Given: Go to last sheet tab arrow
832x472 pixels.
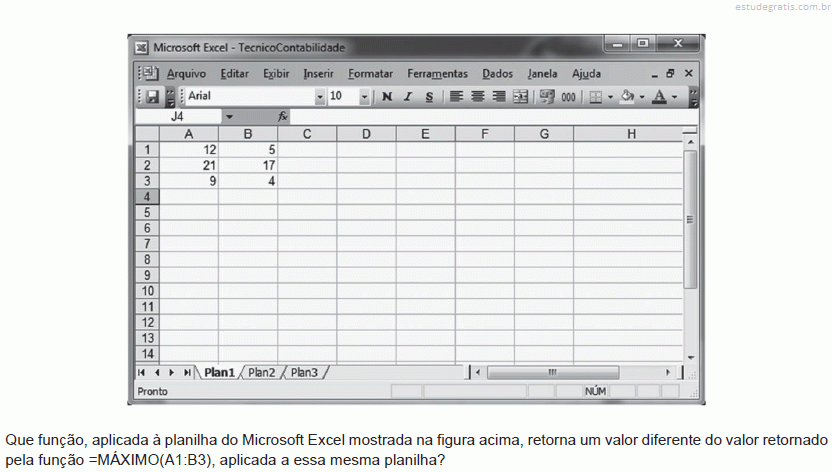Looking at the screenshot, I should (187, 373).
